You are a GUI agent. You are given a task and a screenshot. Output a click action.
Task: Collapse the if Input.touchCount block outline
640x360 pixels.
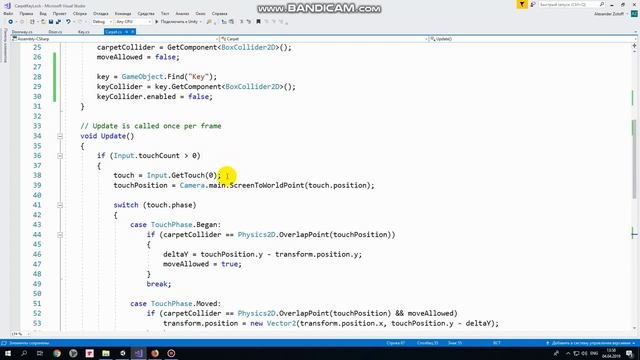(x=60, y=156)
